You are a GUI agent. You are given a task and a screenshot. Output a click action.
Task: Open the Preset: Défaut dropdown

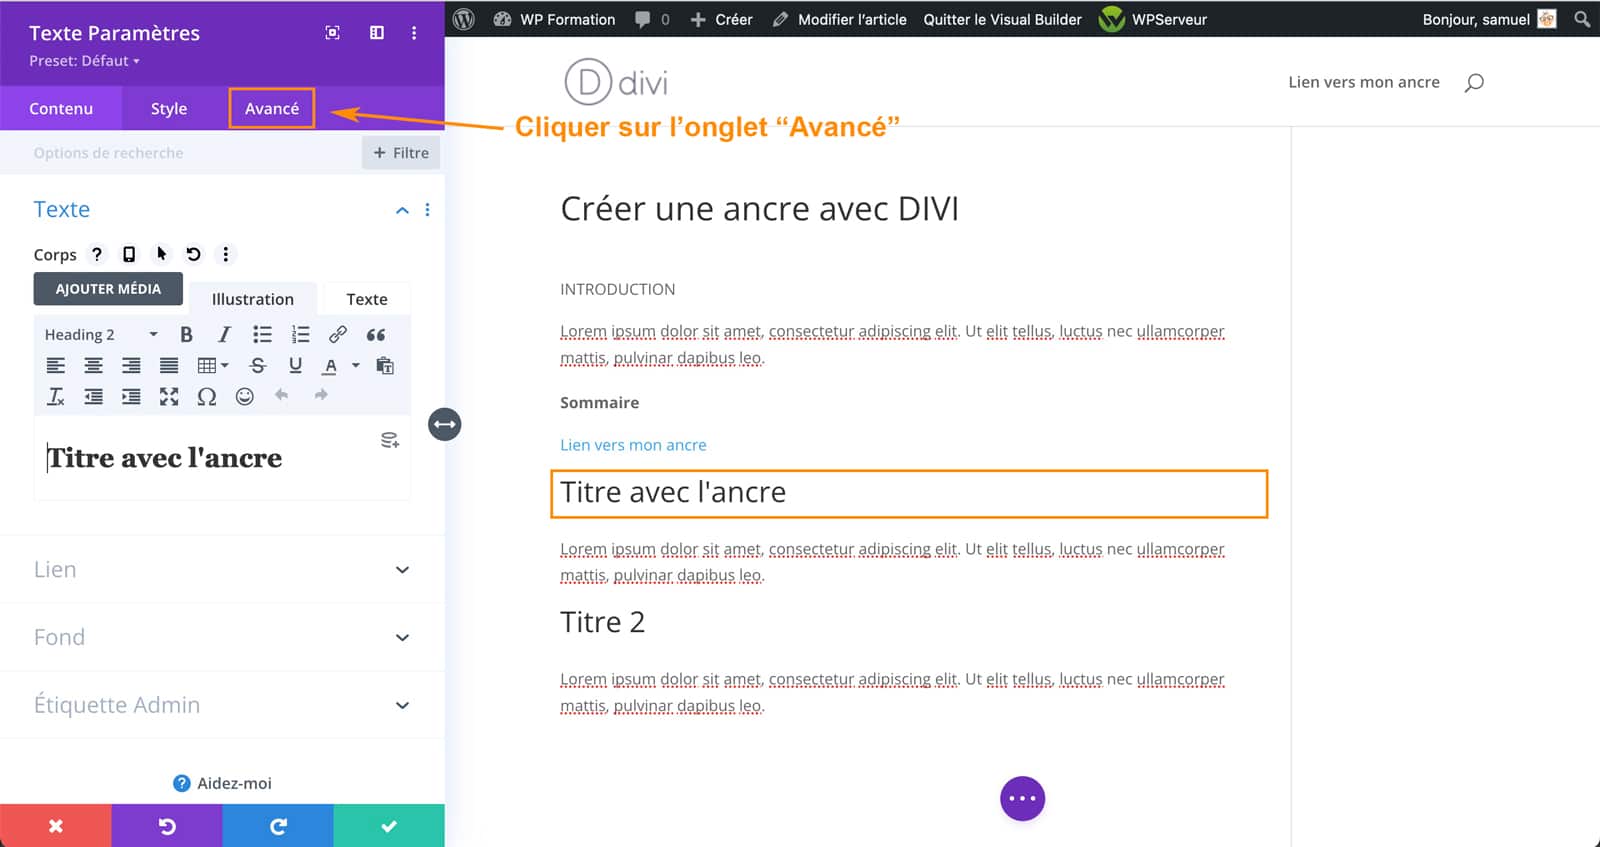pyautogui.click(x=84, y=61)
